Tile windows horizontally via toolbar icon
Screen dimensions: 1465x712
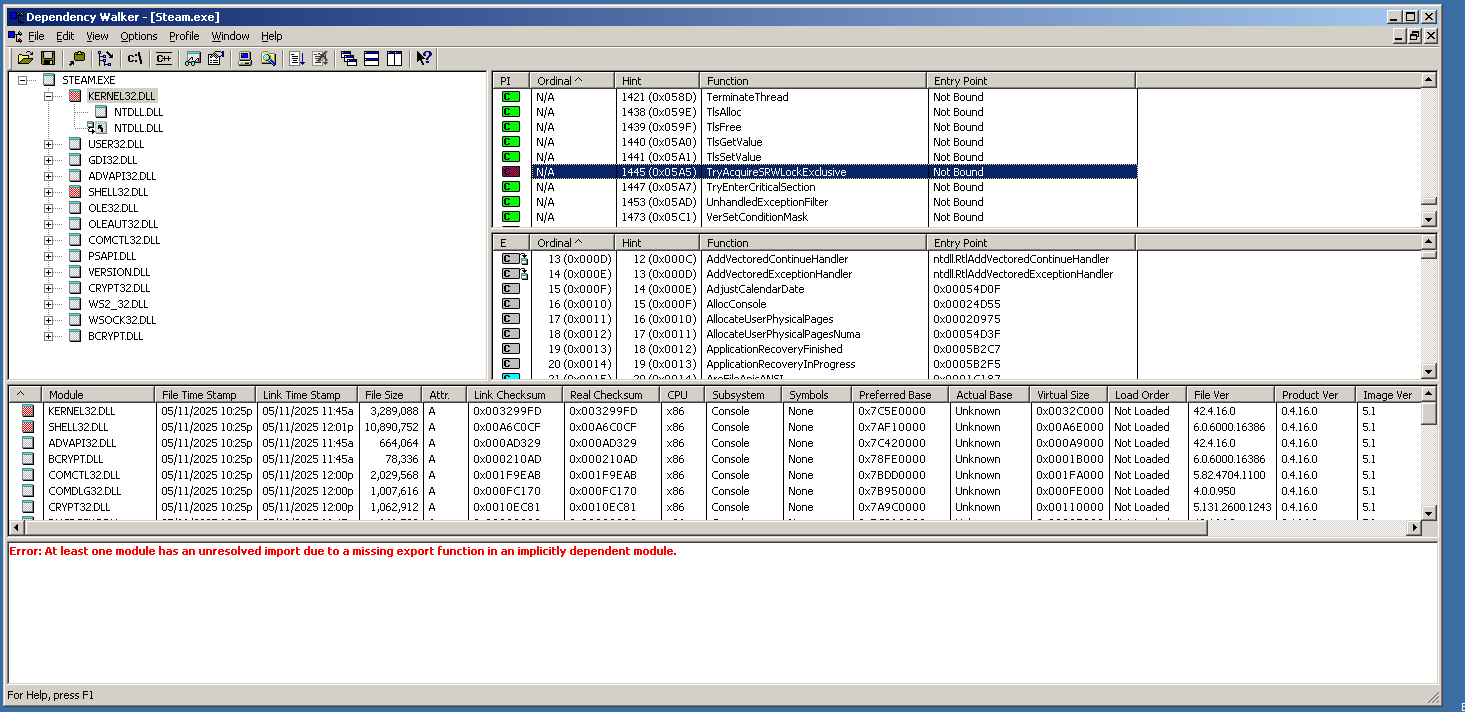(371, 58)
